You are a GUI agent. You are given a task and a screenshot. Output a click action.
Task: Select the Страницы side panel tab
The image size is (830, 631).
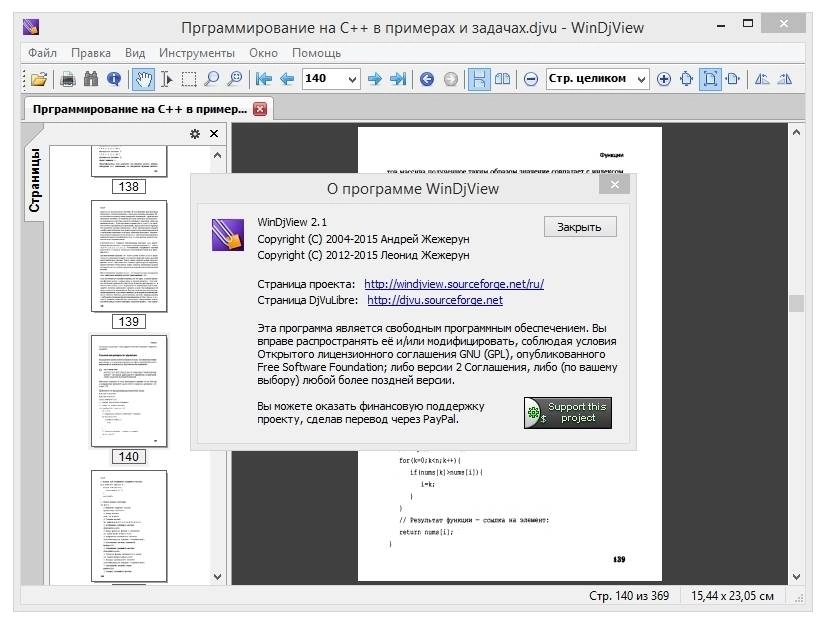[x=34, y=180]
